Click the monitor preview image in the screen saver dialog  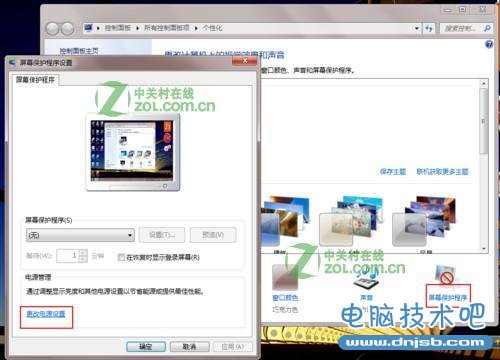(x=132, y=152)
